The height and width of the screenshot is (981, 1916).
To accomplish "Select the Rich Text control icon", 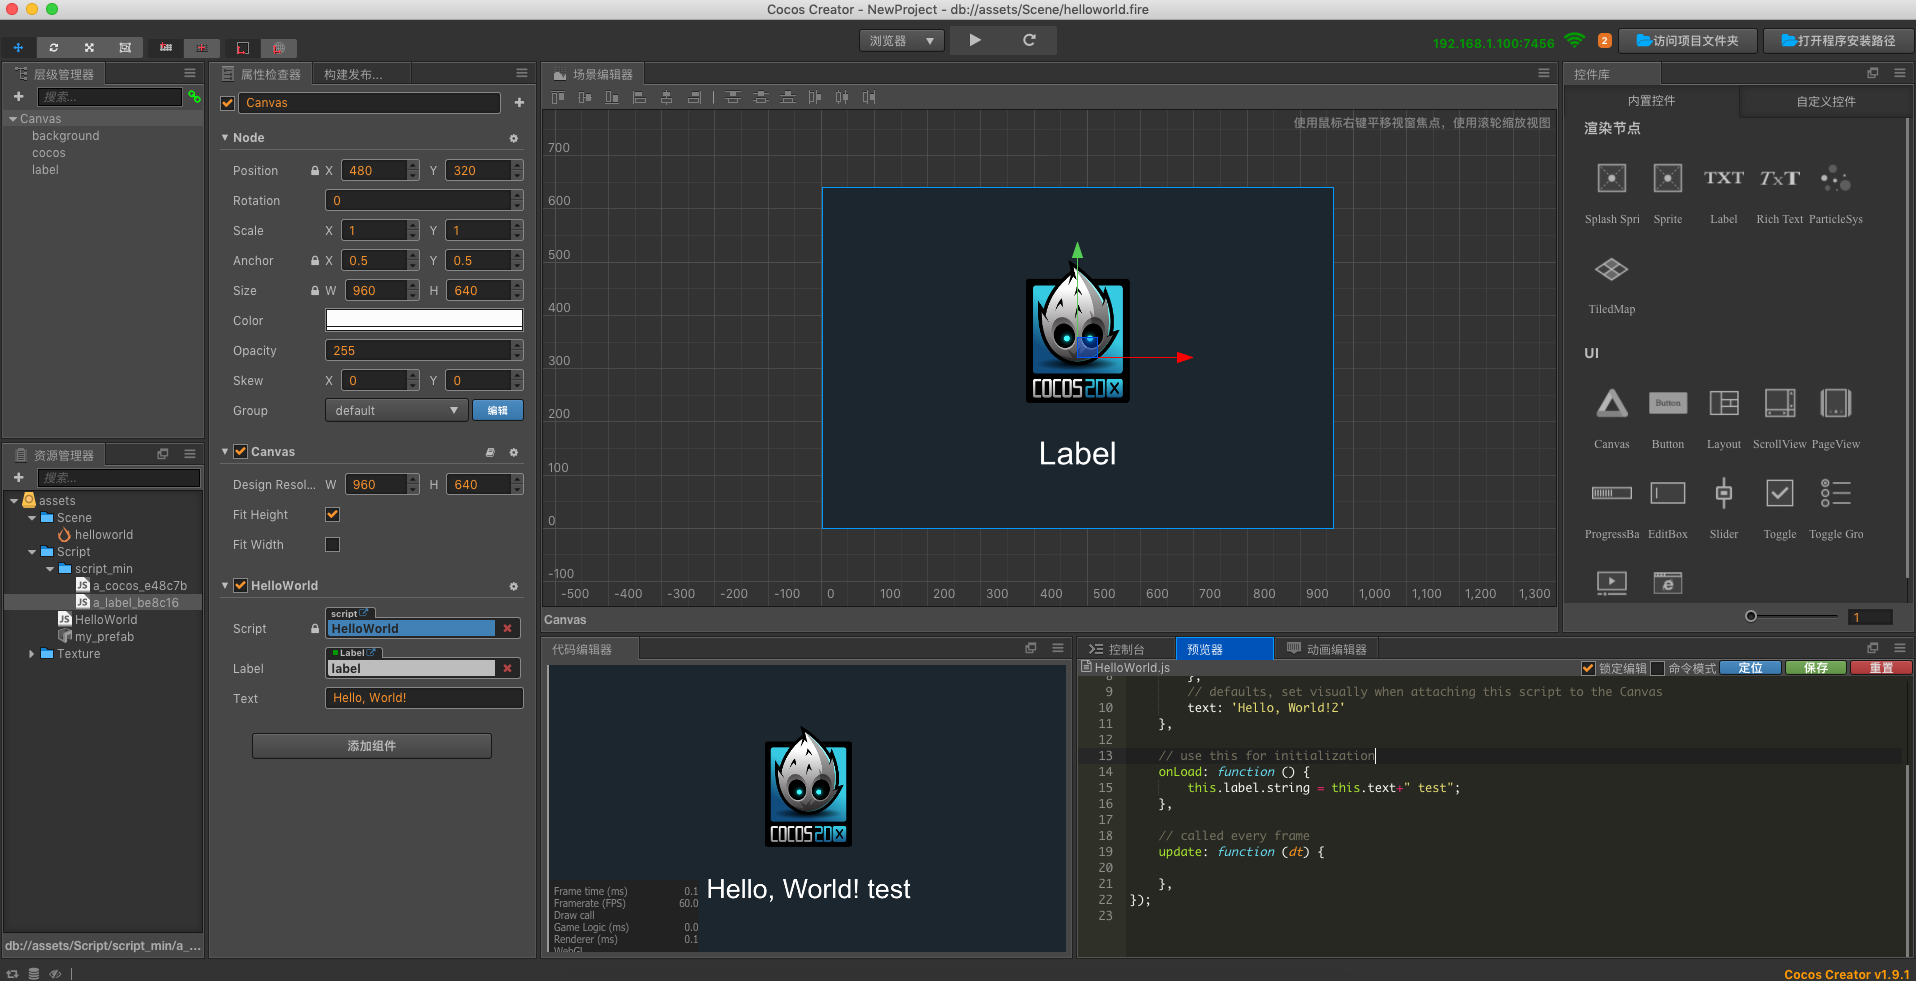I will click(1779, 179).
